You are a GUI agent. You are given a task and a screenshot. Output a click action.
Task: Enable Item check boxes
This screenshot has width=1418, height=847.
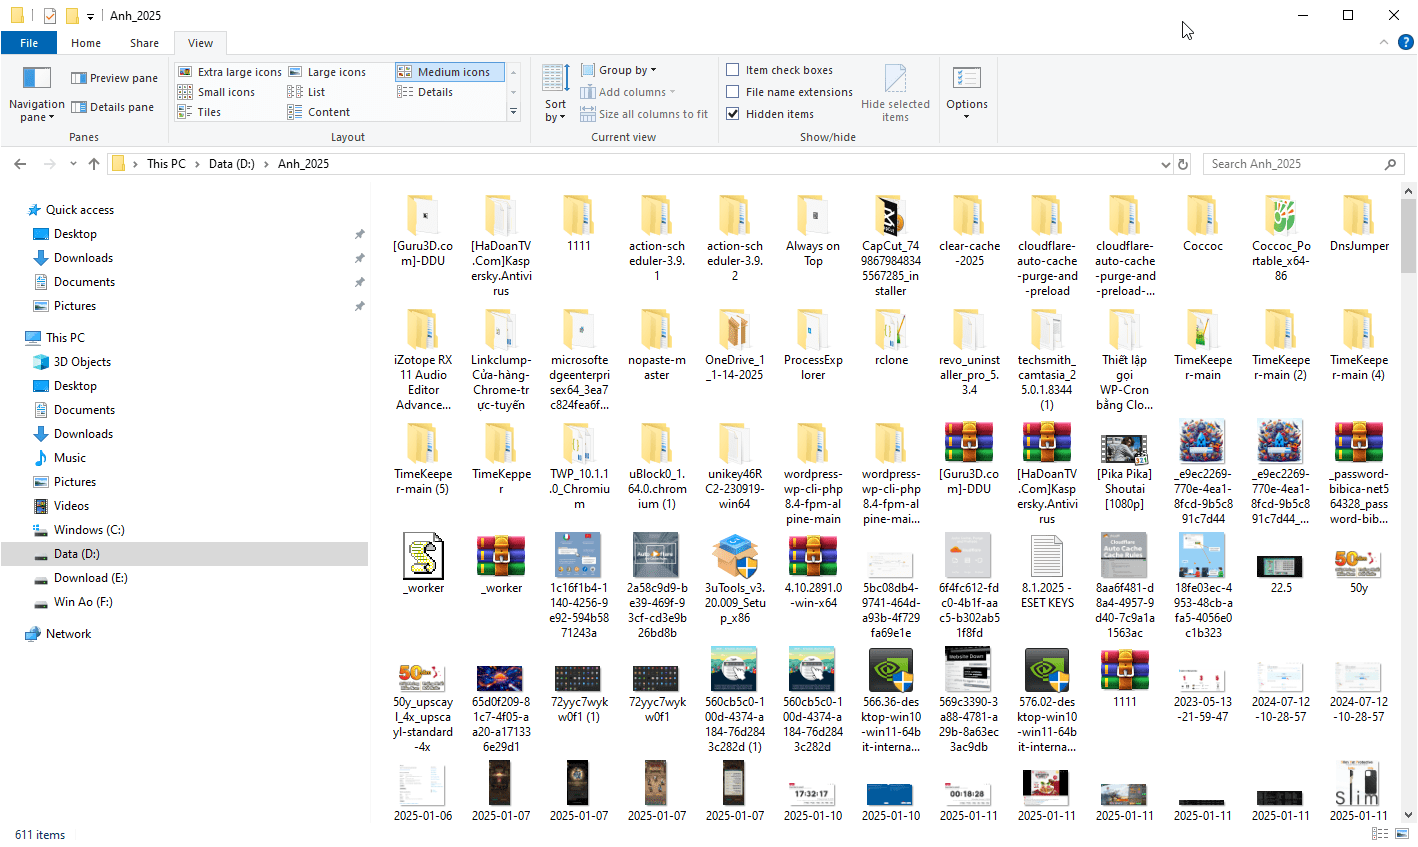[x=780, y=70]
